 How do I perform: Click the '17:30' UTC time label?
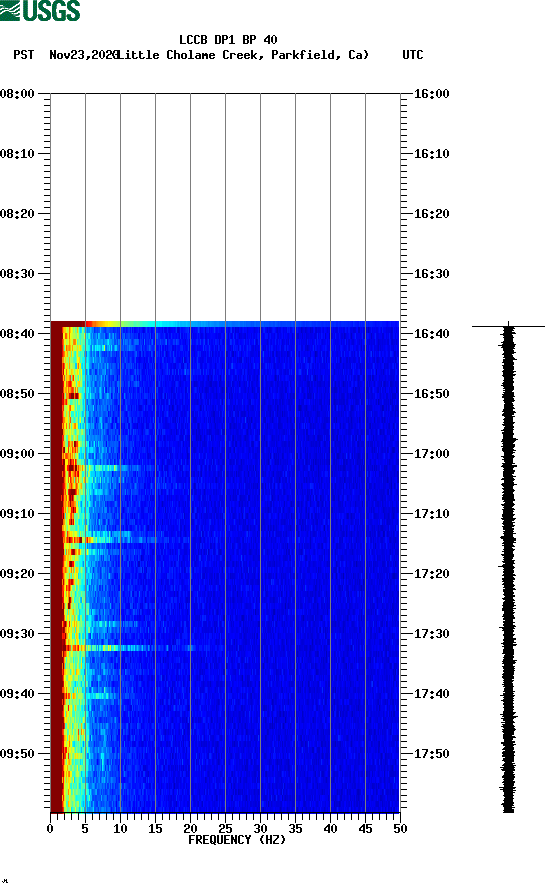click(x=431, y=634)
